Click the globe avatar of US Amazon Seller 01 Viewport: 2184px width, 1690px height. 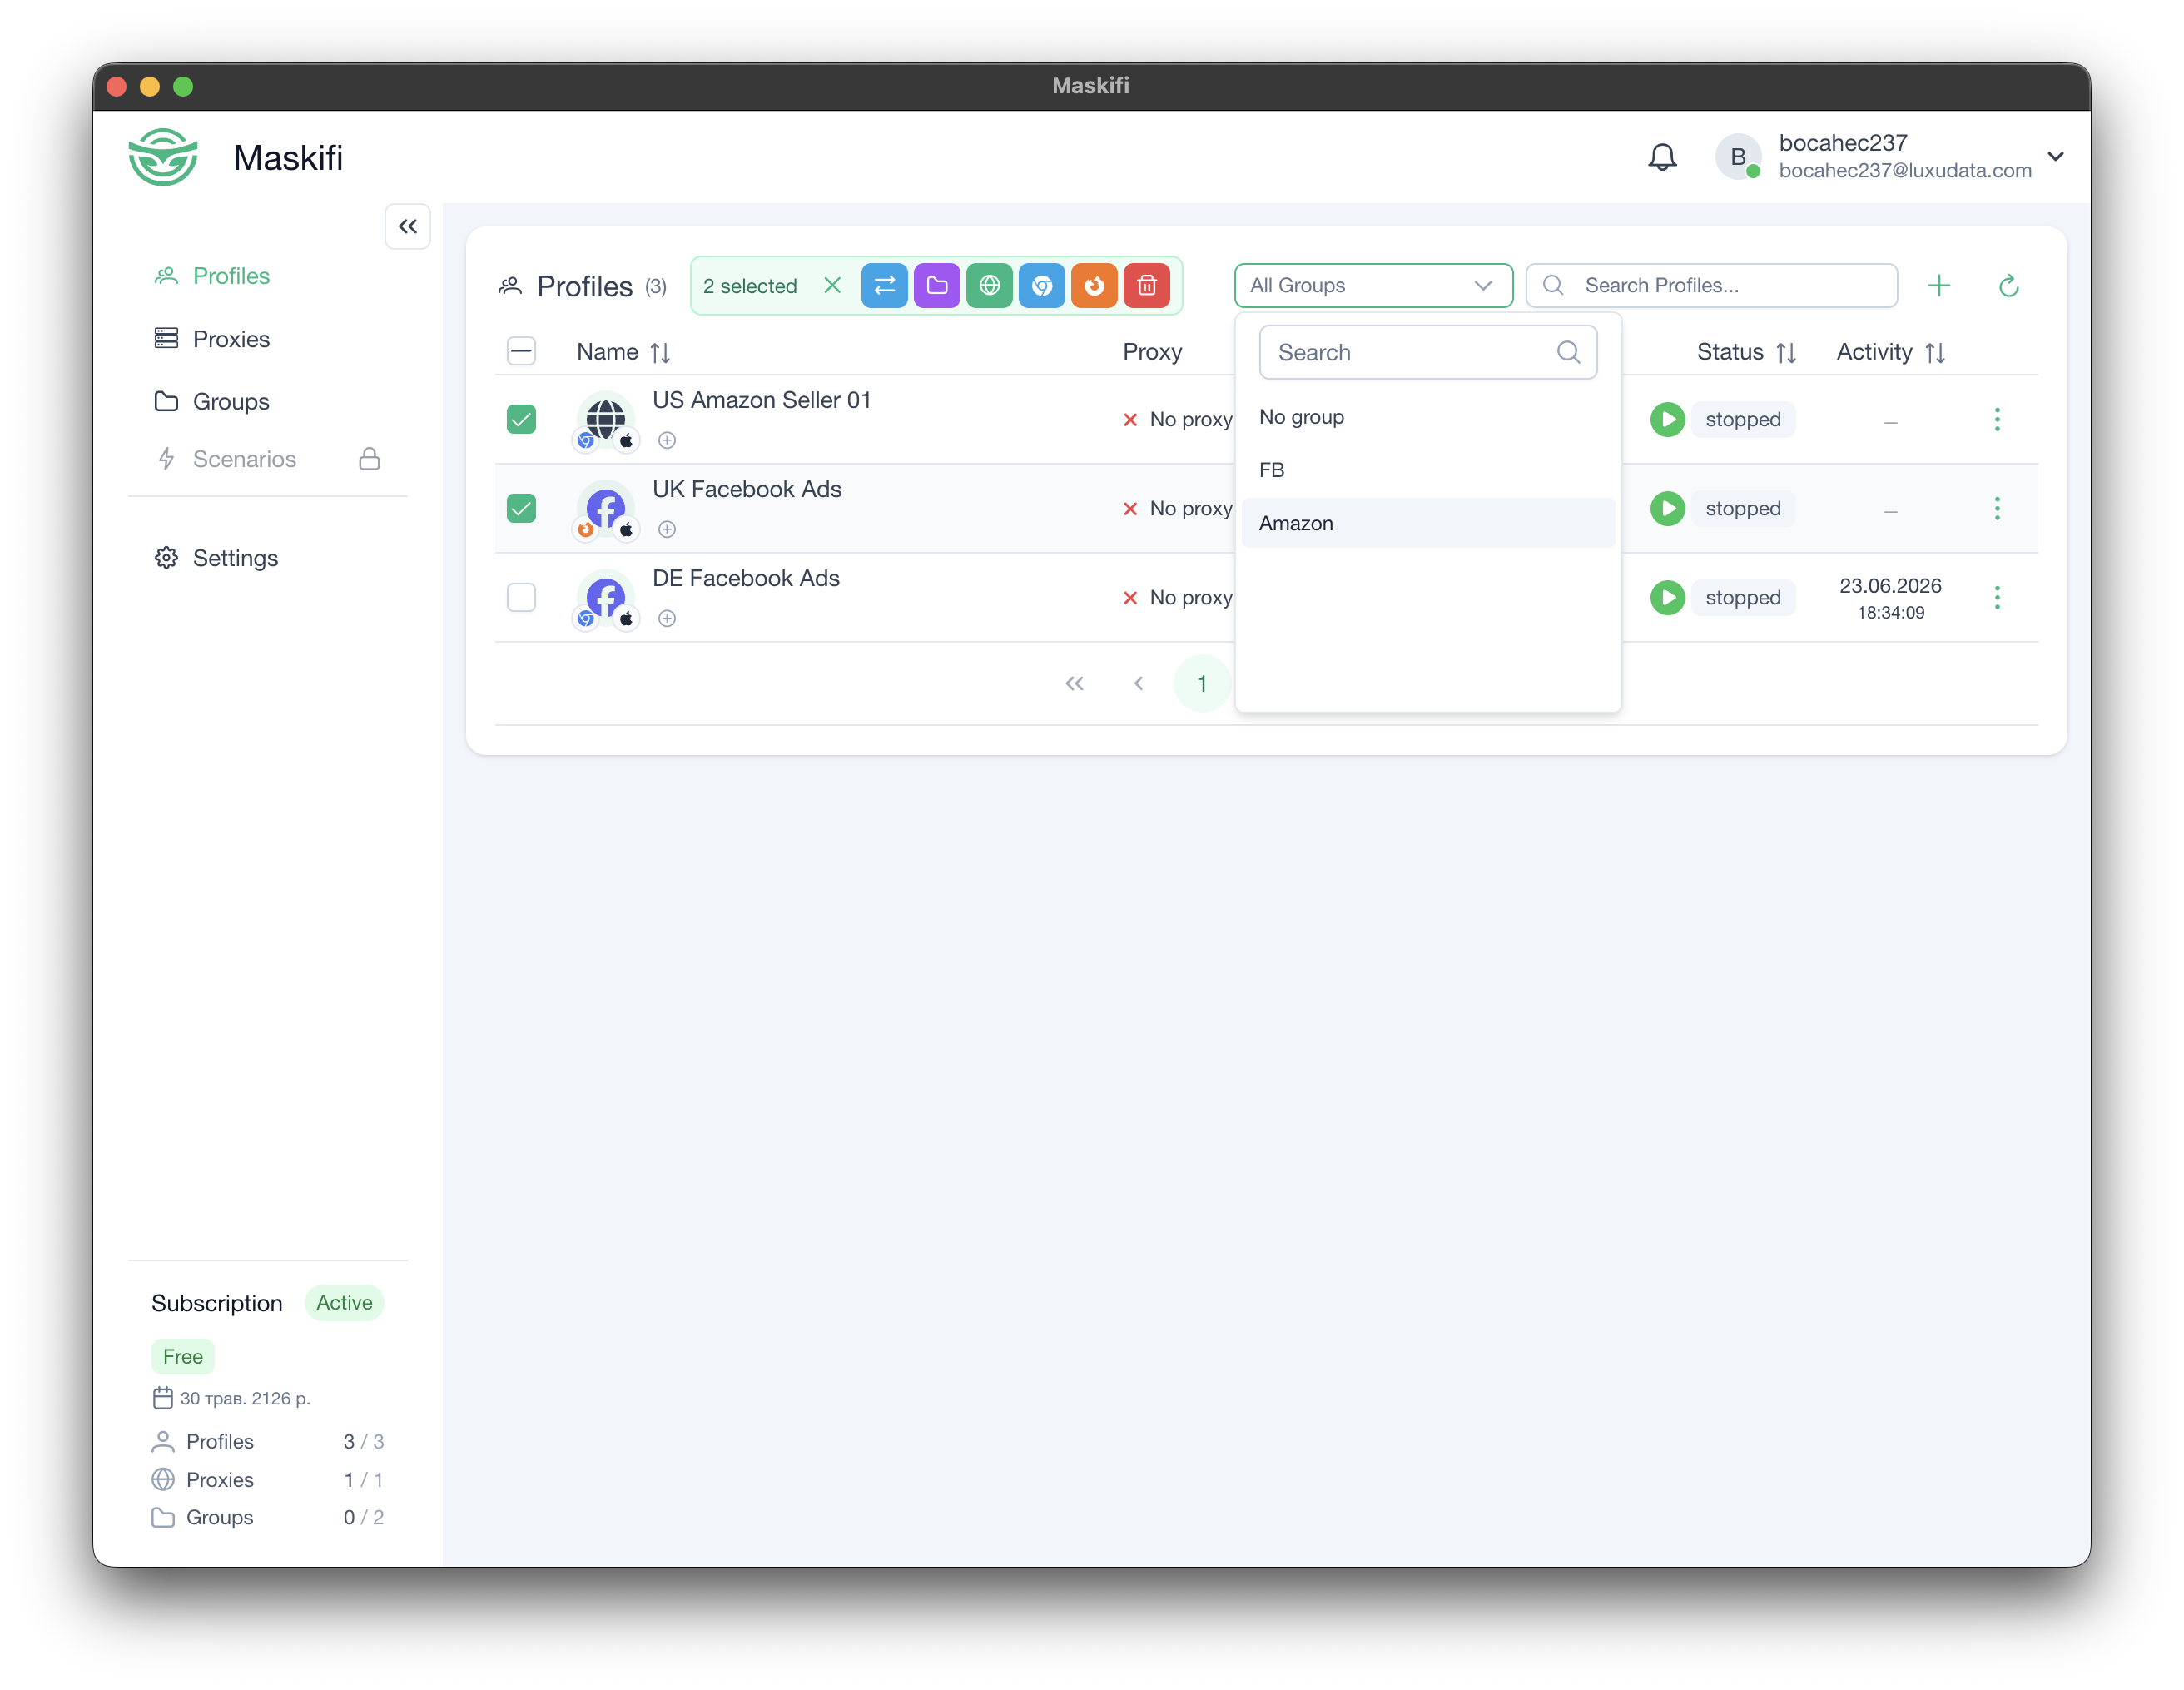point(606,417)
